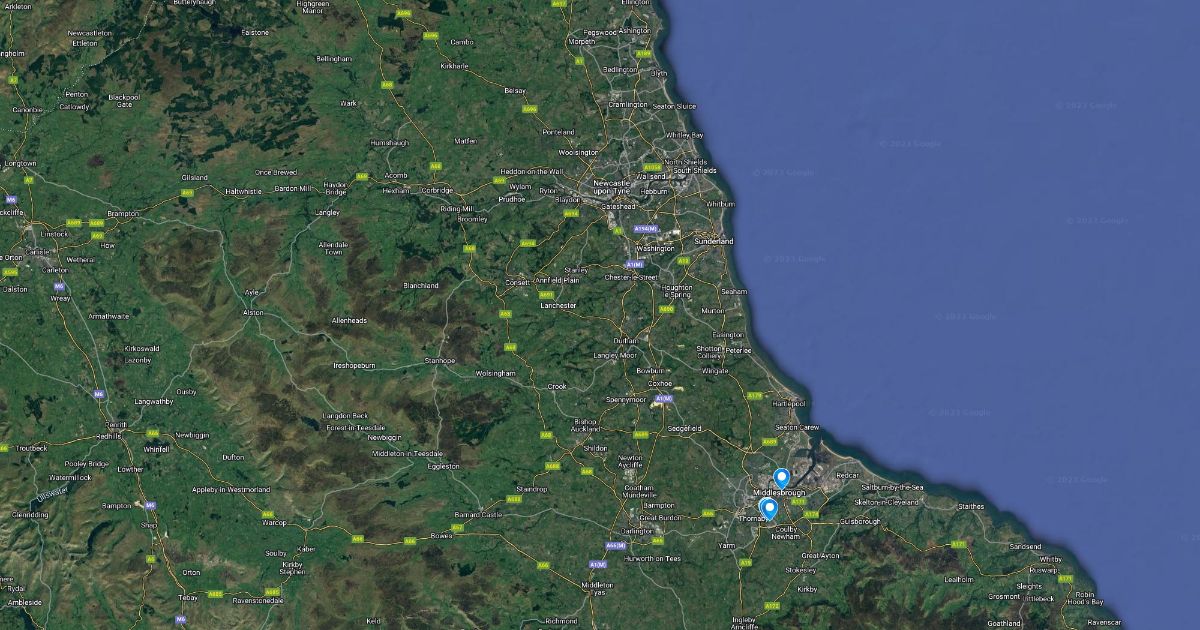This screenshot has height=630, width=1200.
Task: Select the Cramlington label
Action: 629,104
